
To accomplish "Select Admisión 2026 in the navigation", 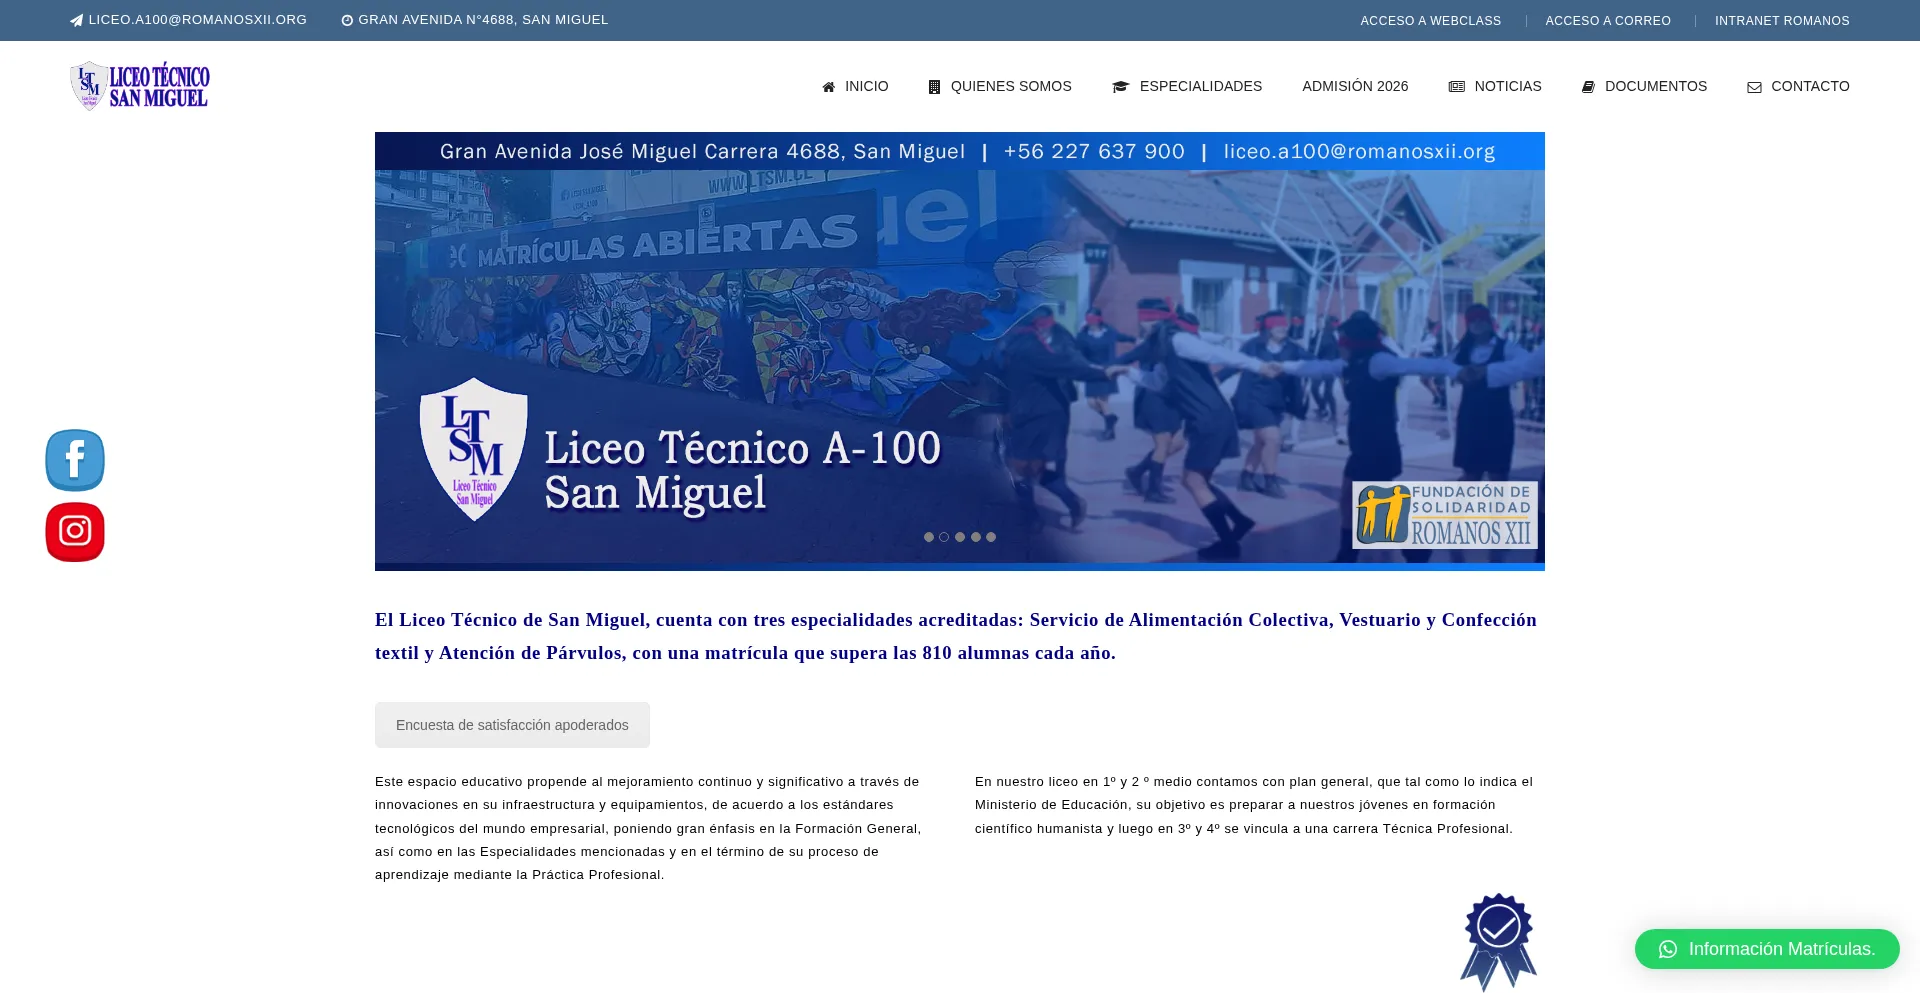I will (1355, 86).
